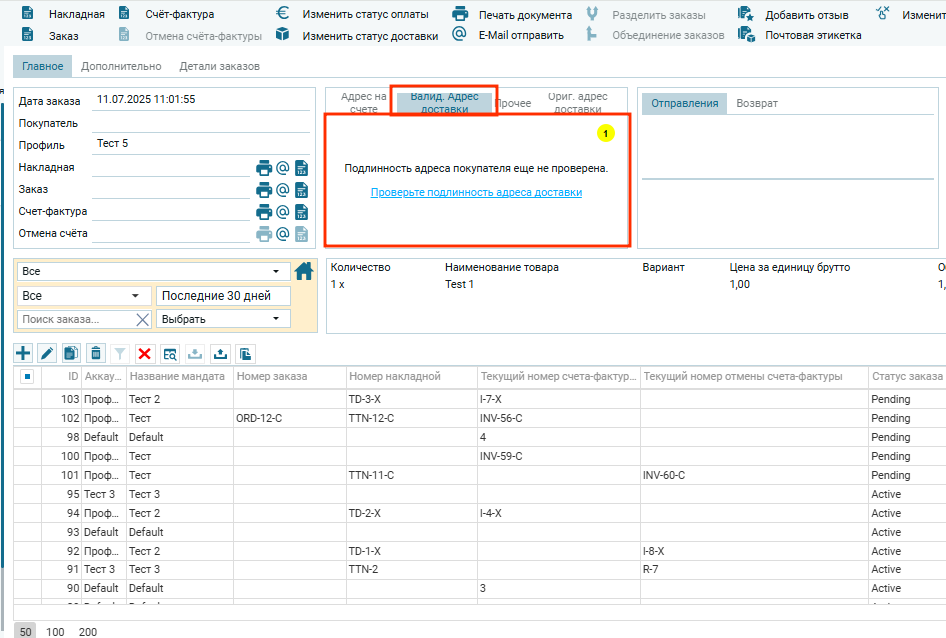Click the 'Поиск заказа...' search field
This screenshot has height=638, width=946.
[76, 319]
